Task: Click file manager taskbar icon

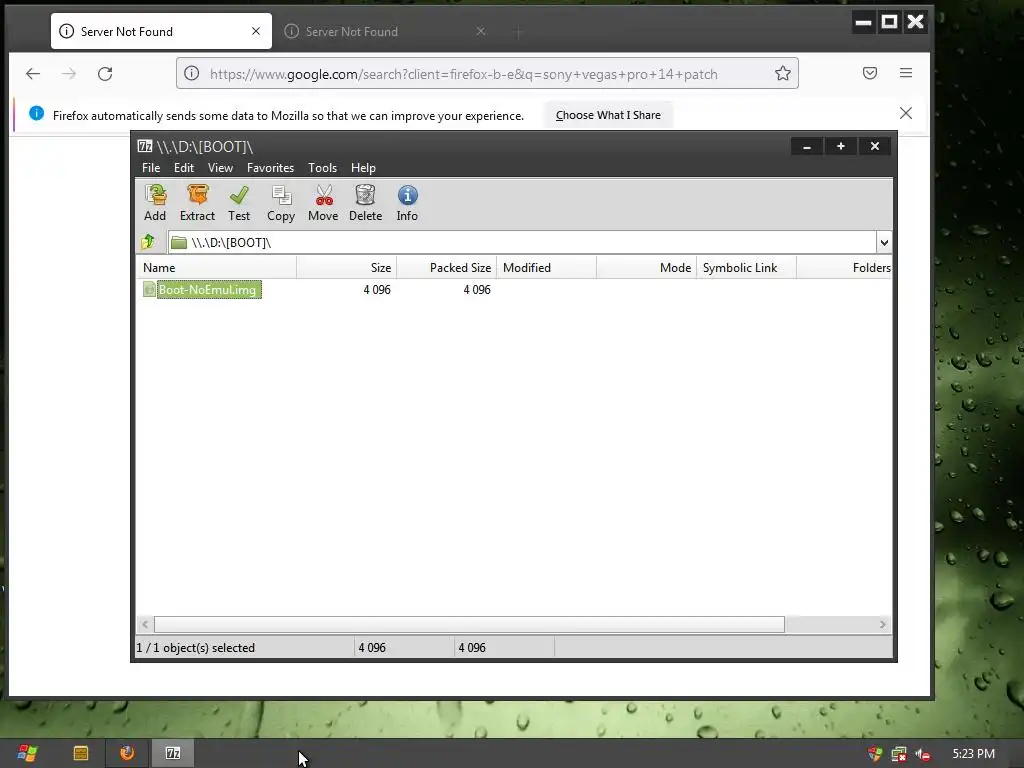Action: (81, 753)
